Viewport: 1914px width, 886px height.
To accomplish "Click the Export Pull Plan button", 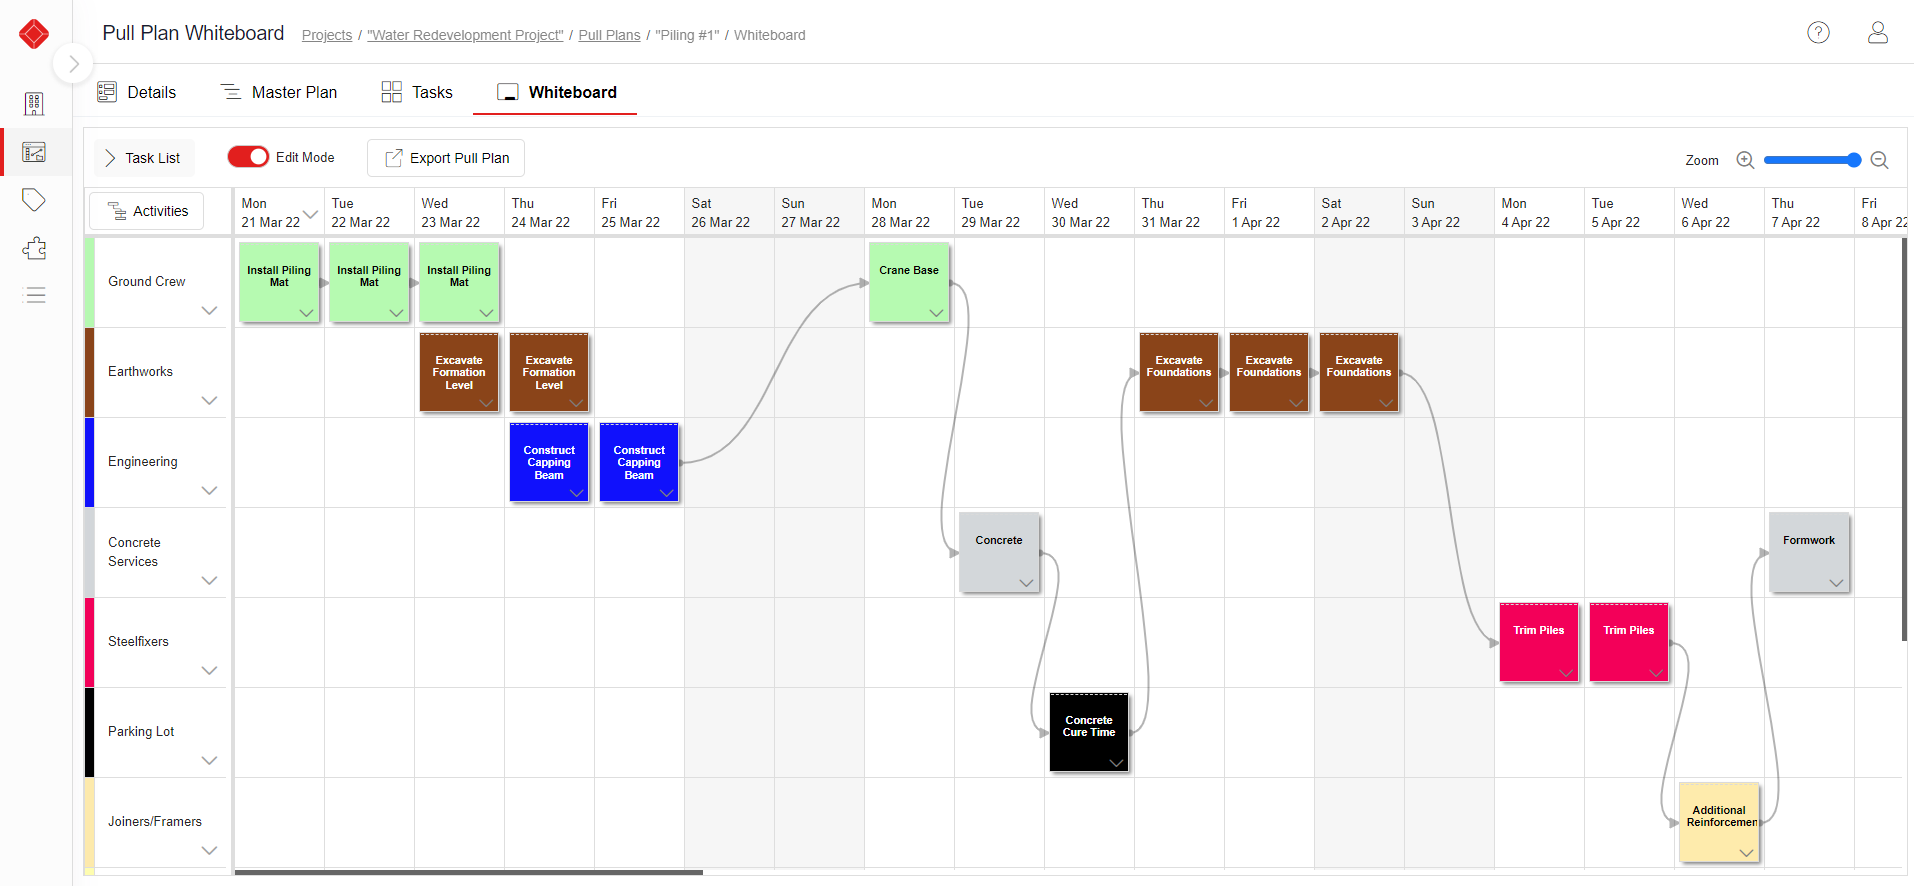I will (x=446, y=158).
